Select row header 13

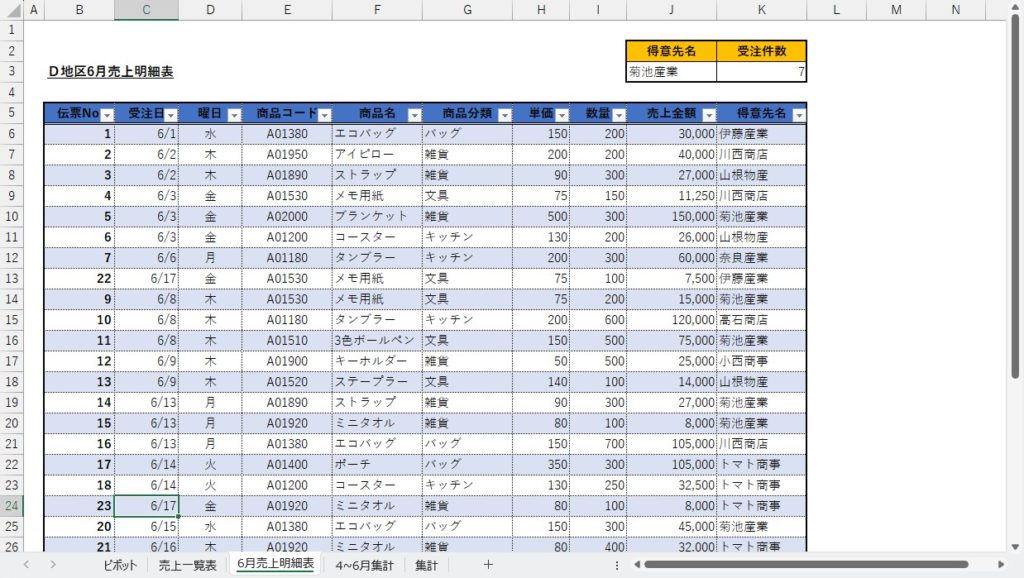[x=10, y=278]
